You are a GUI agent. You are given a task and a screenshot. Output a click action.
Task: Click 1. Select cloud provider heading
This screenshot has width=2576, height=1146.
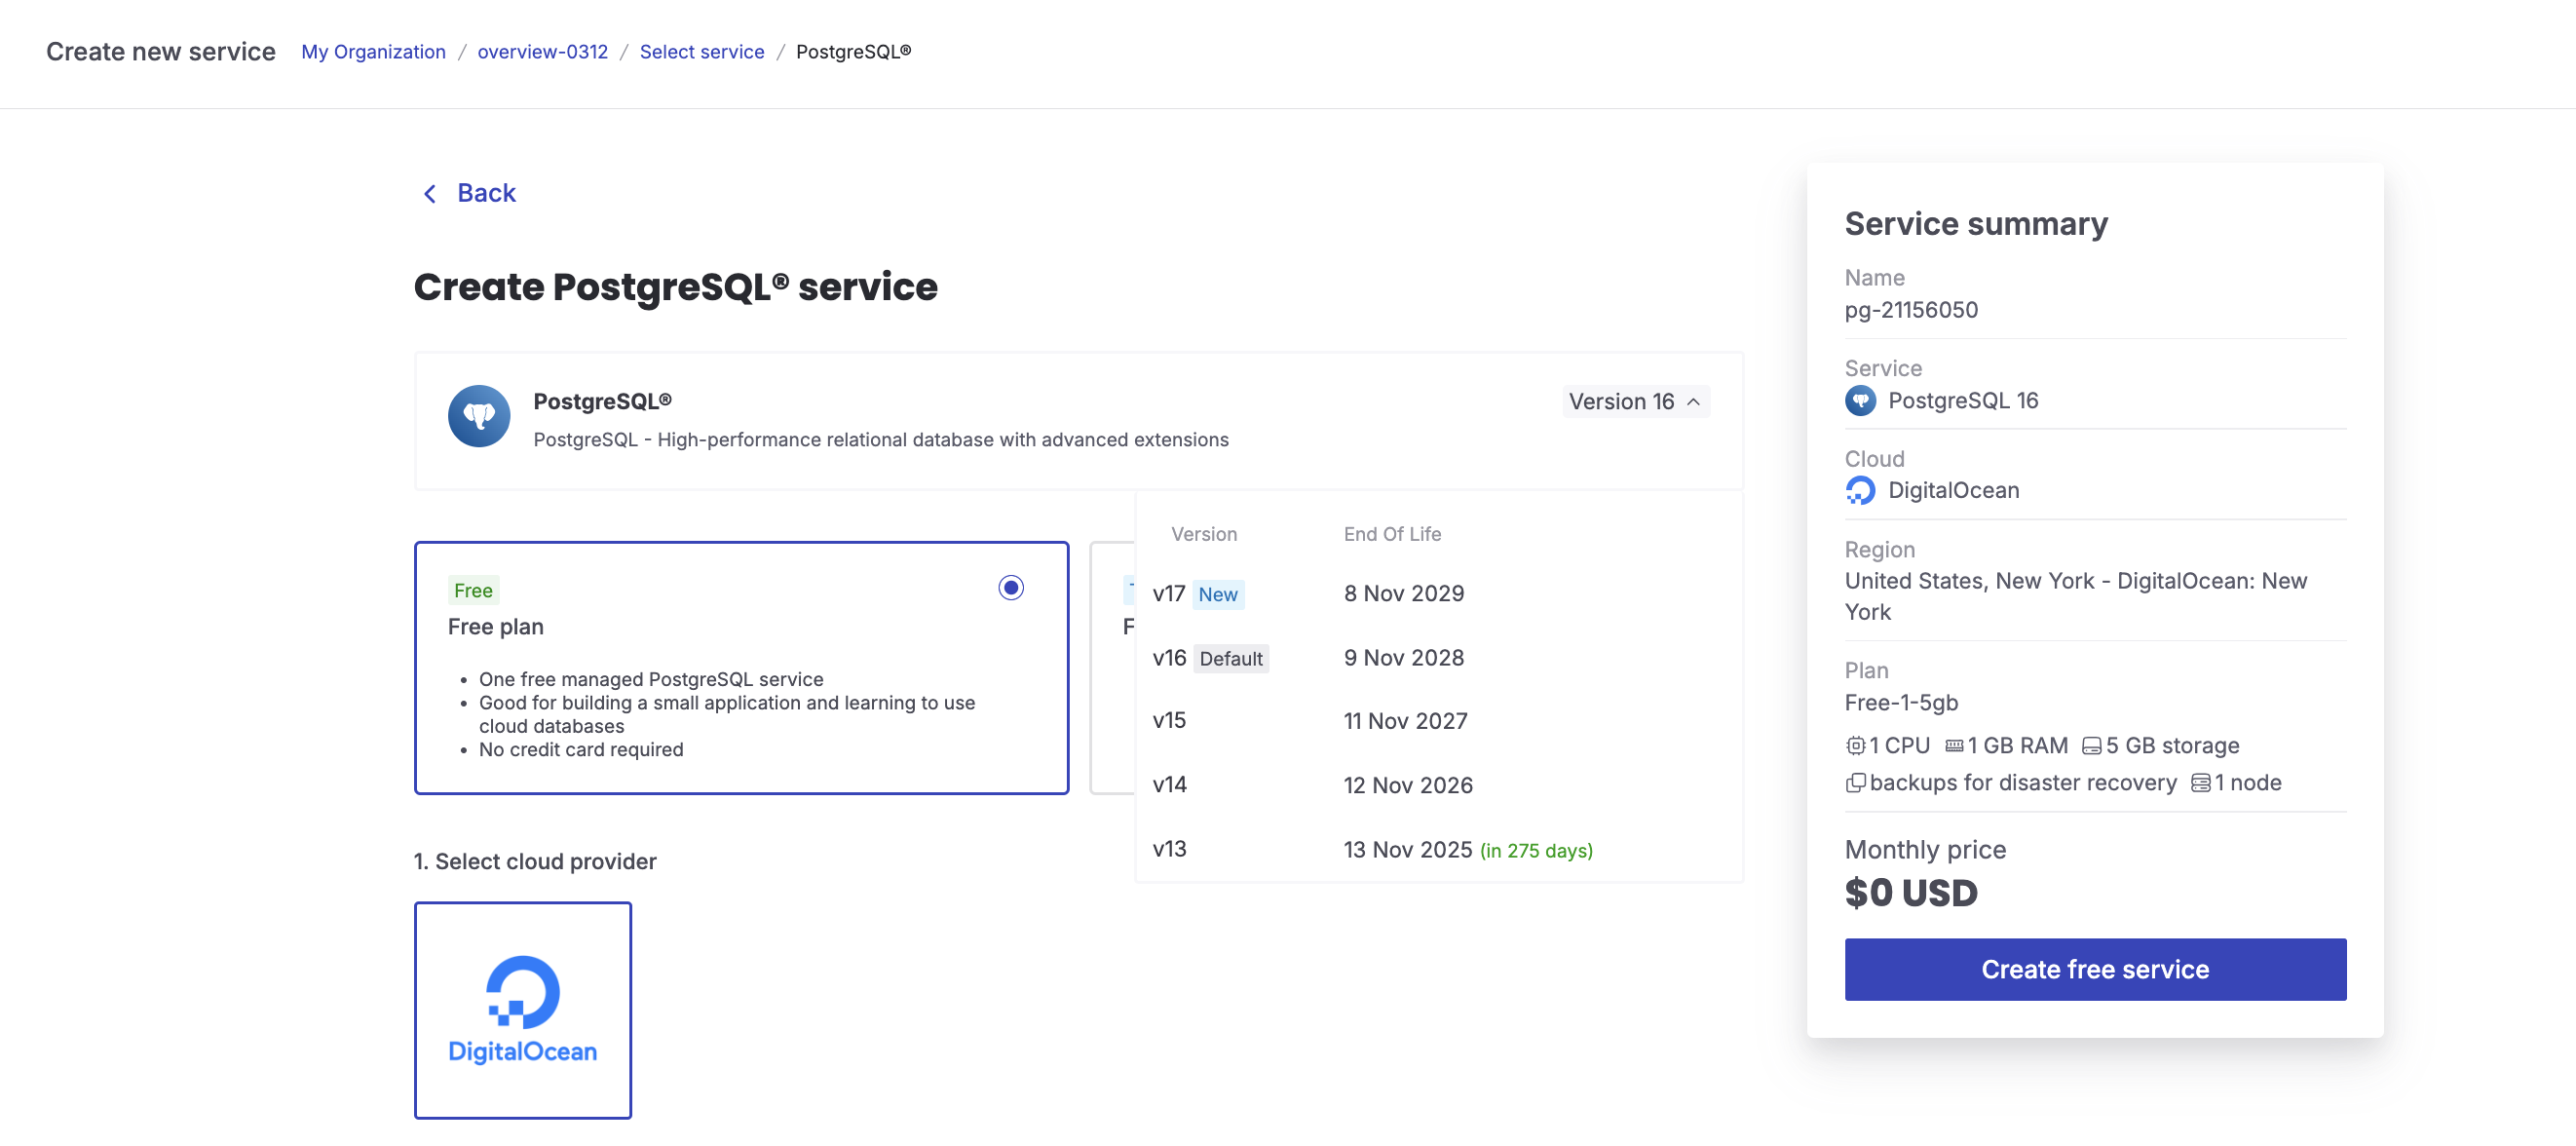(535, 861)
